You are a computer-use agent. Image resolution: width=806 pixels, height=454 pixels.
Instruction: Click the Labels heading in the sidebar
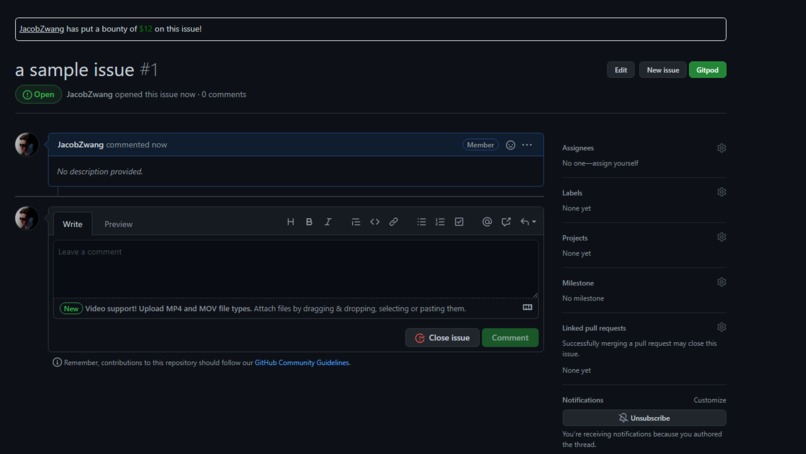pyautogui.click(x=572, y=193)
